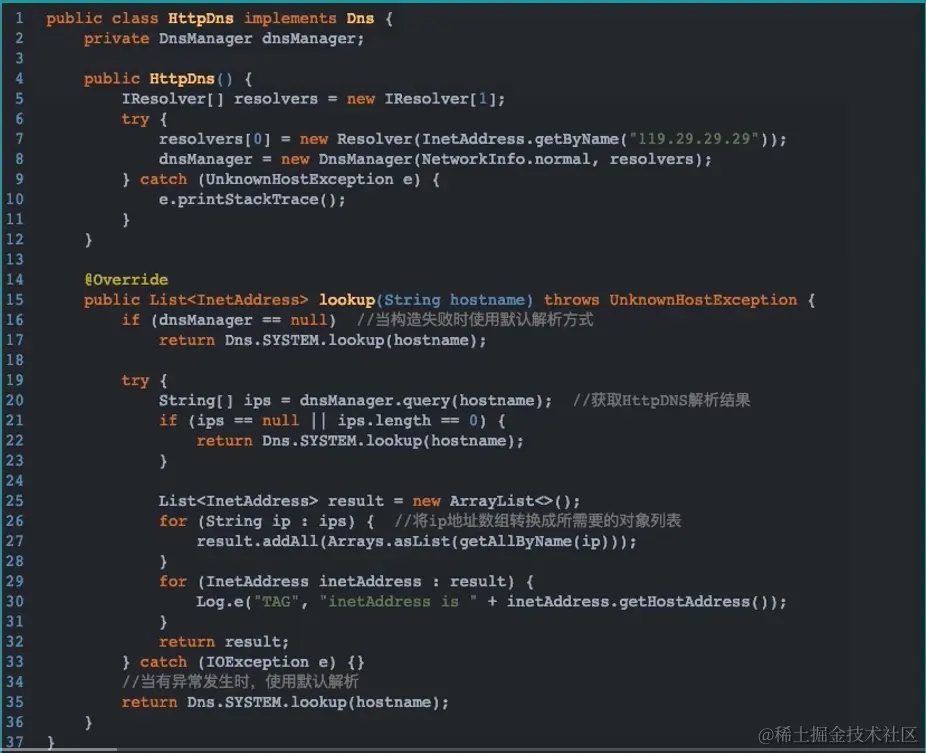Click the comment '//当有异常发生时，使用默认解析'
This screenshot has height=753, width=926.
point(240,682)
